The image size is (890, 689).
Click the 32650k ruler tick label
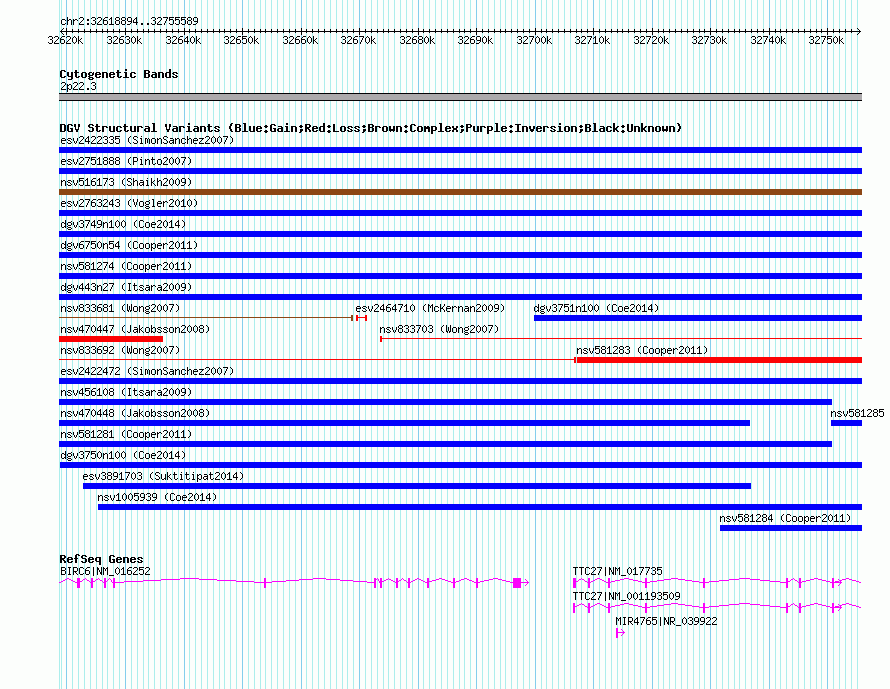coord(241,40)
